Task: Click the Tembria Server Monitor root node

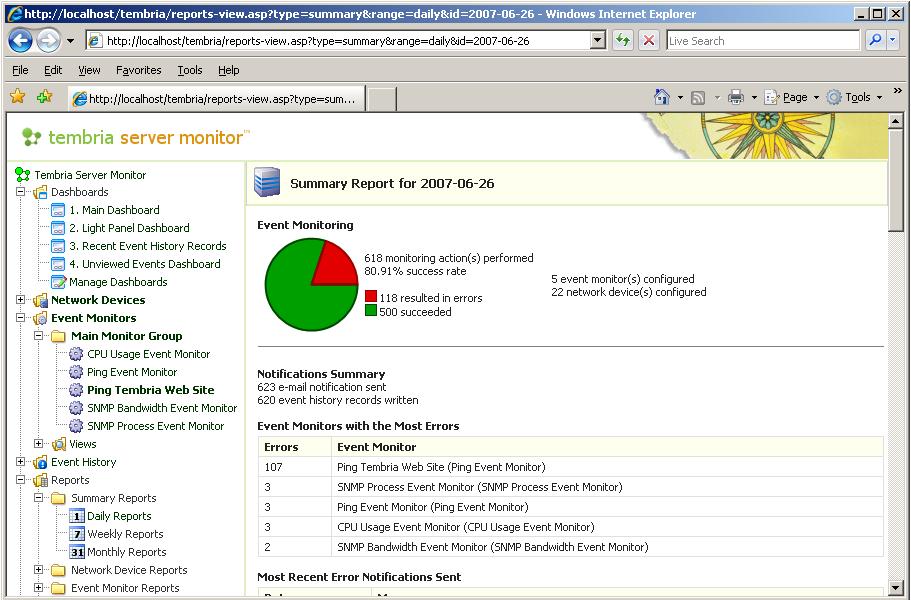Action: pyautogui.click(x=90, y=175)
